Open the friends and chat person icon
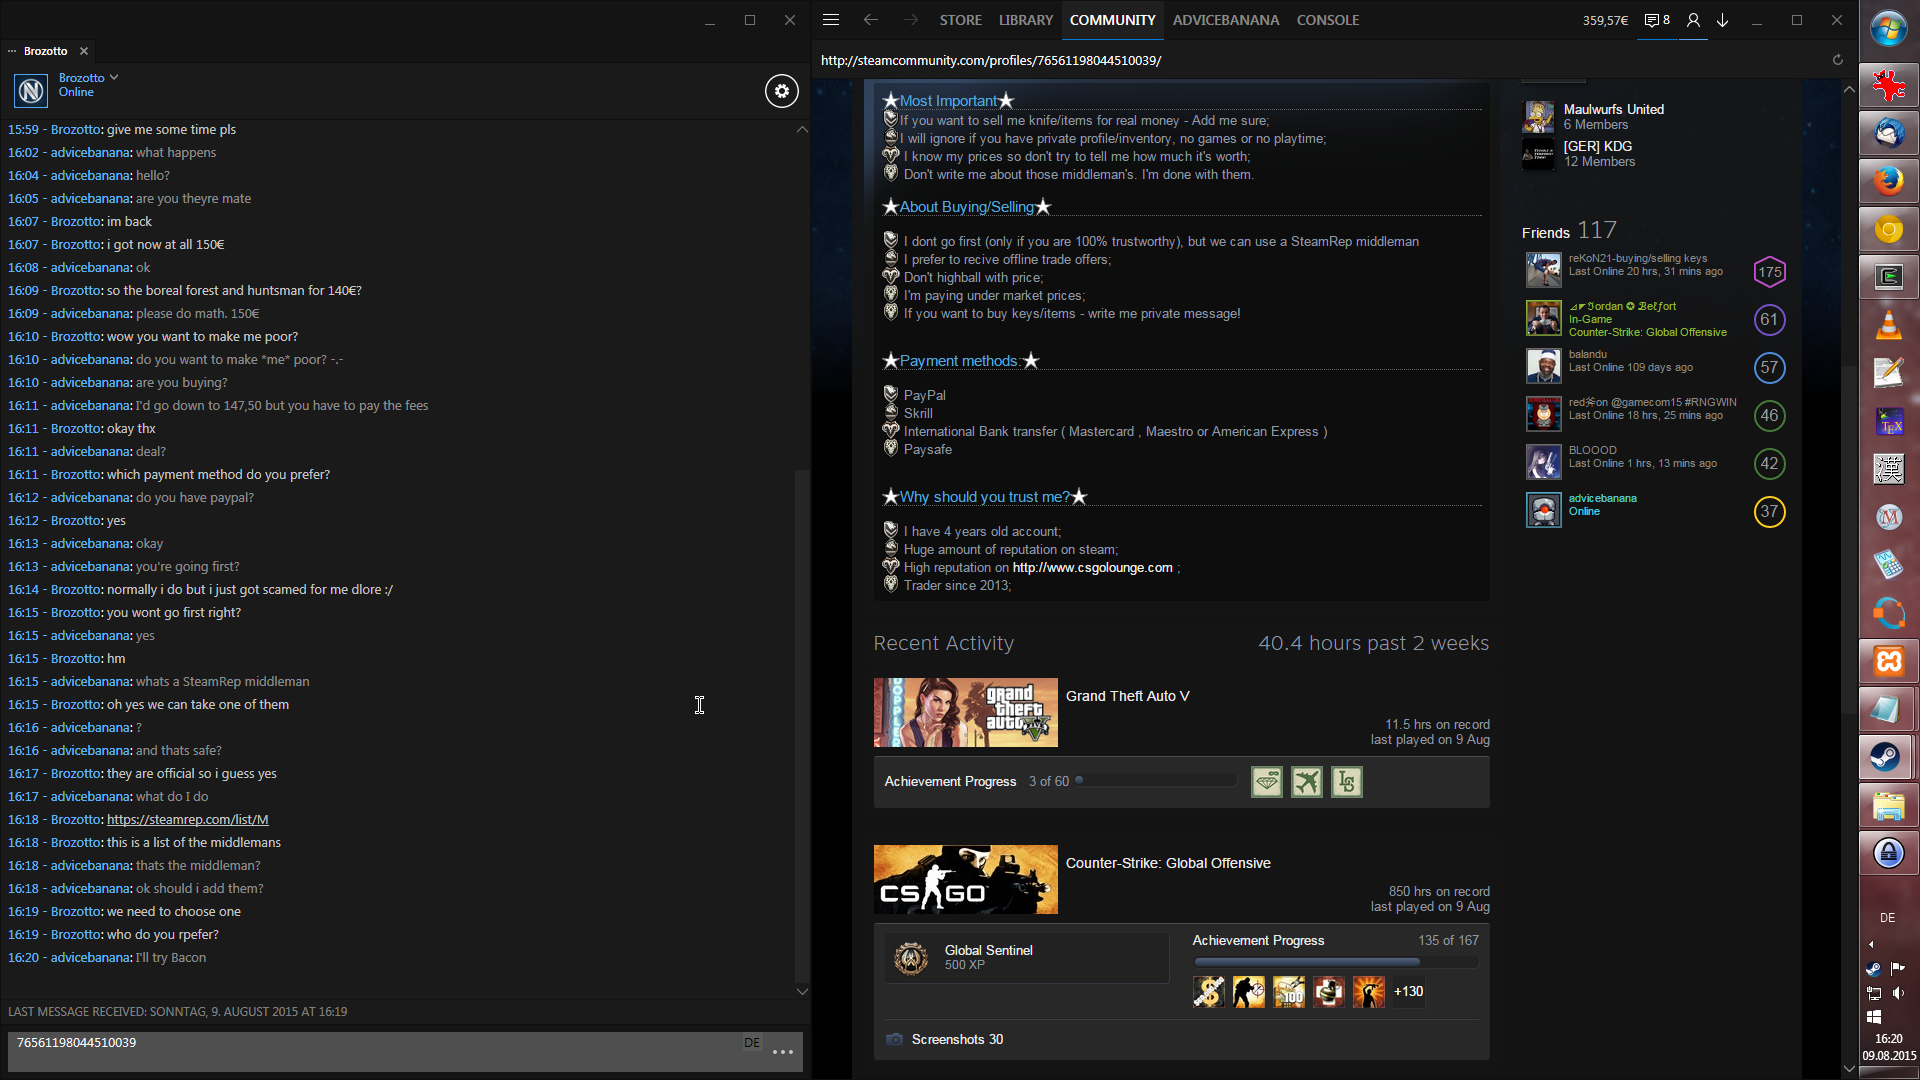 click(1693, 20)
